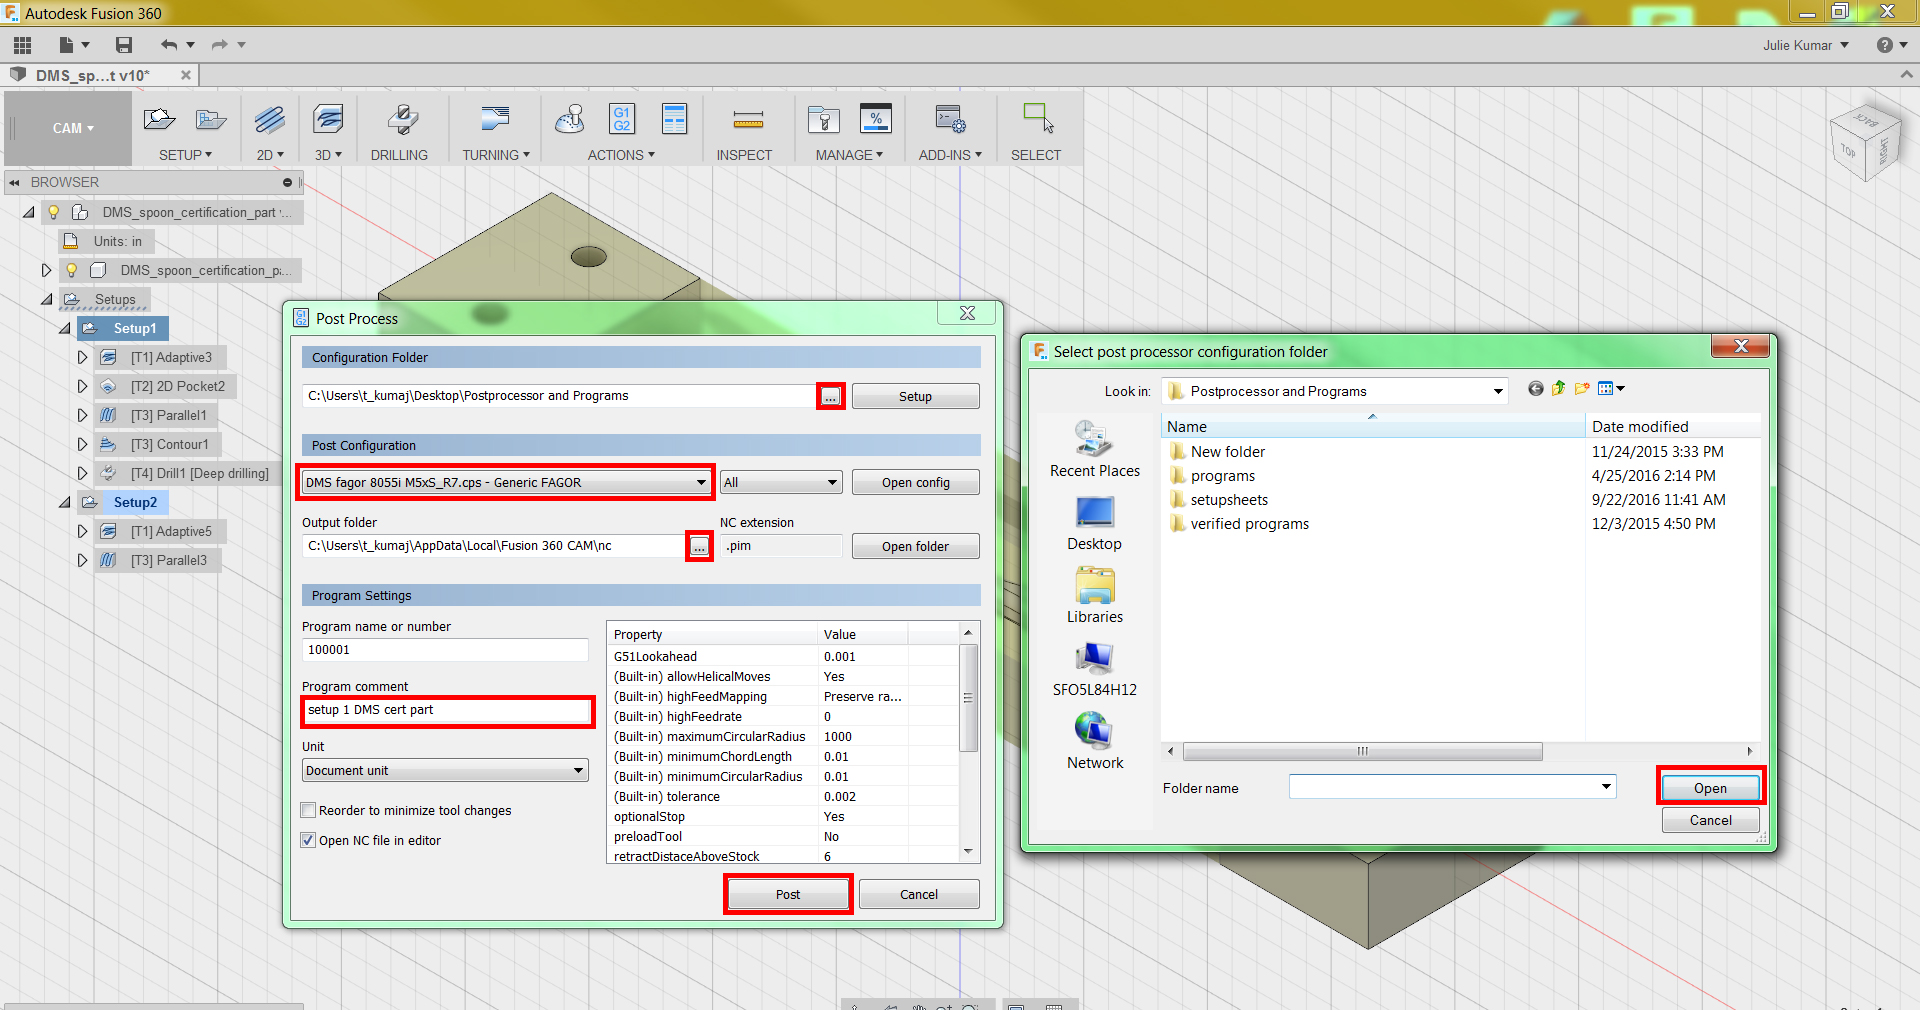Click the Inspect measure icon

748,121
